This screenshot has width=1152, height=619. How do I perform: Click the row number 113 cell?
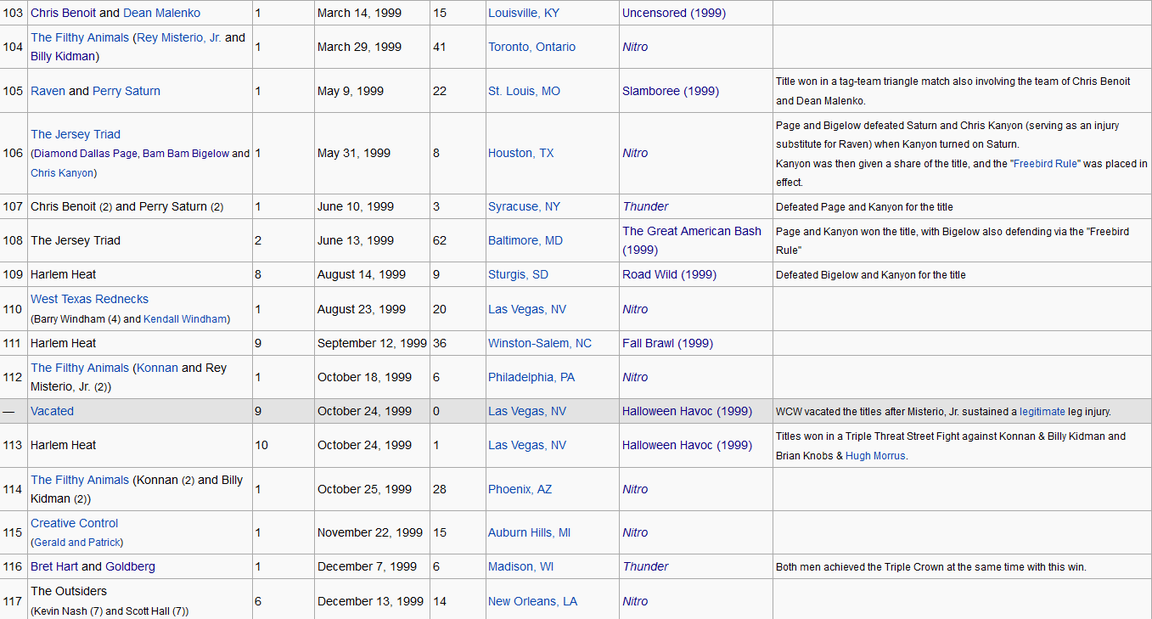coord(13,445)
